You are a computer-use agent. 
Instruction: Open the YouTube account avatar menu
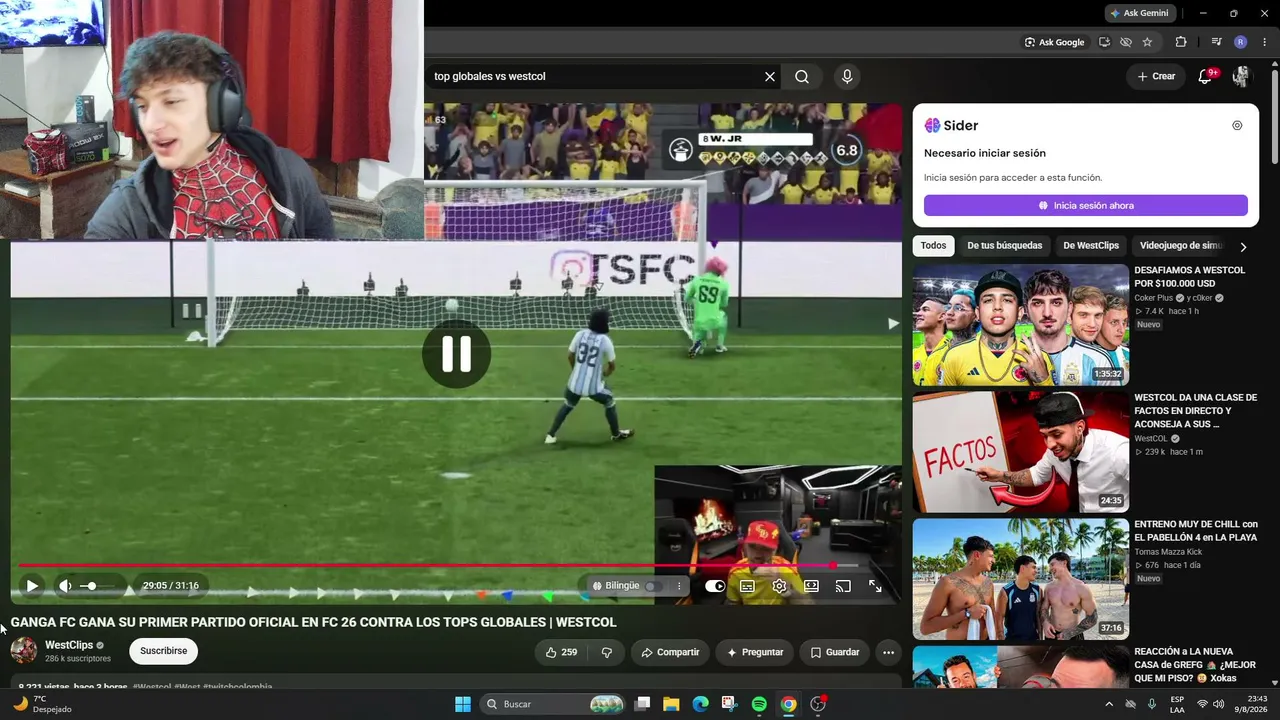(1241, 76)
